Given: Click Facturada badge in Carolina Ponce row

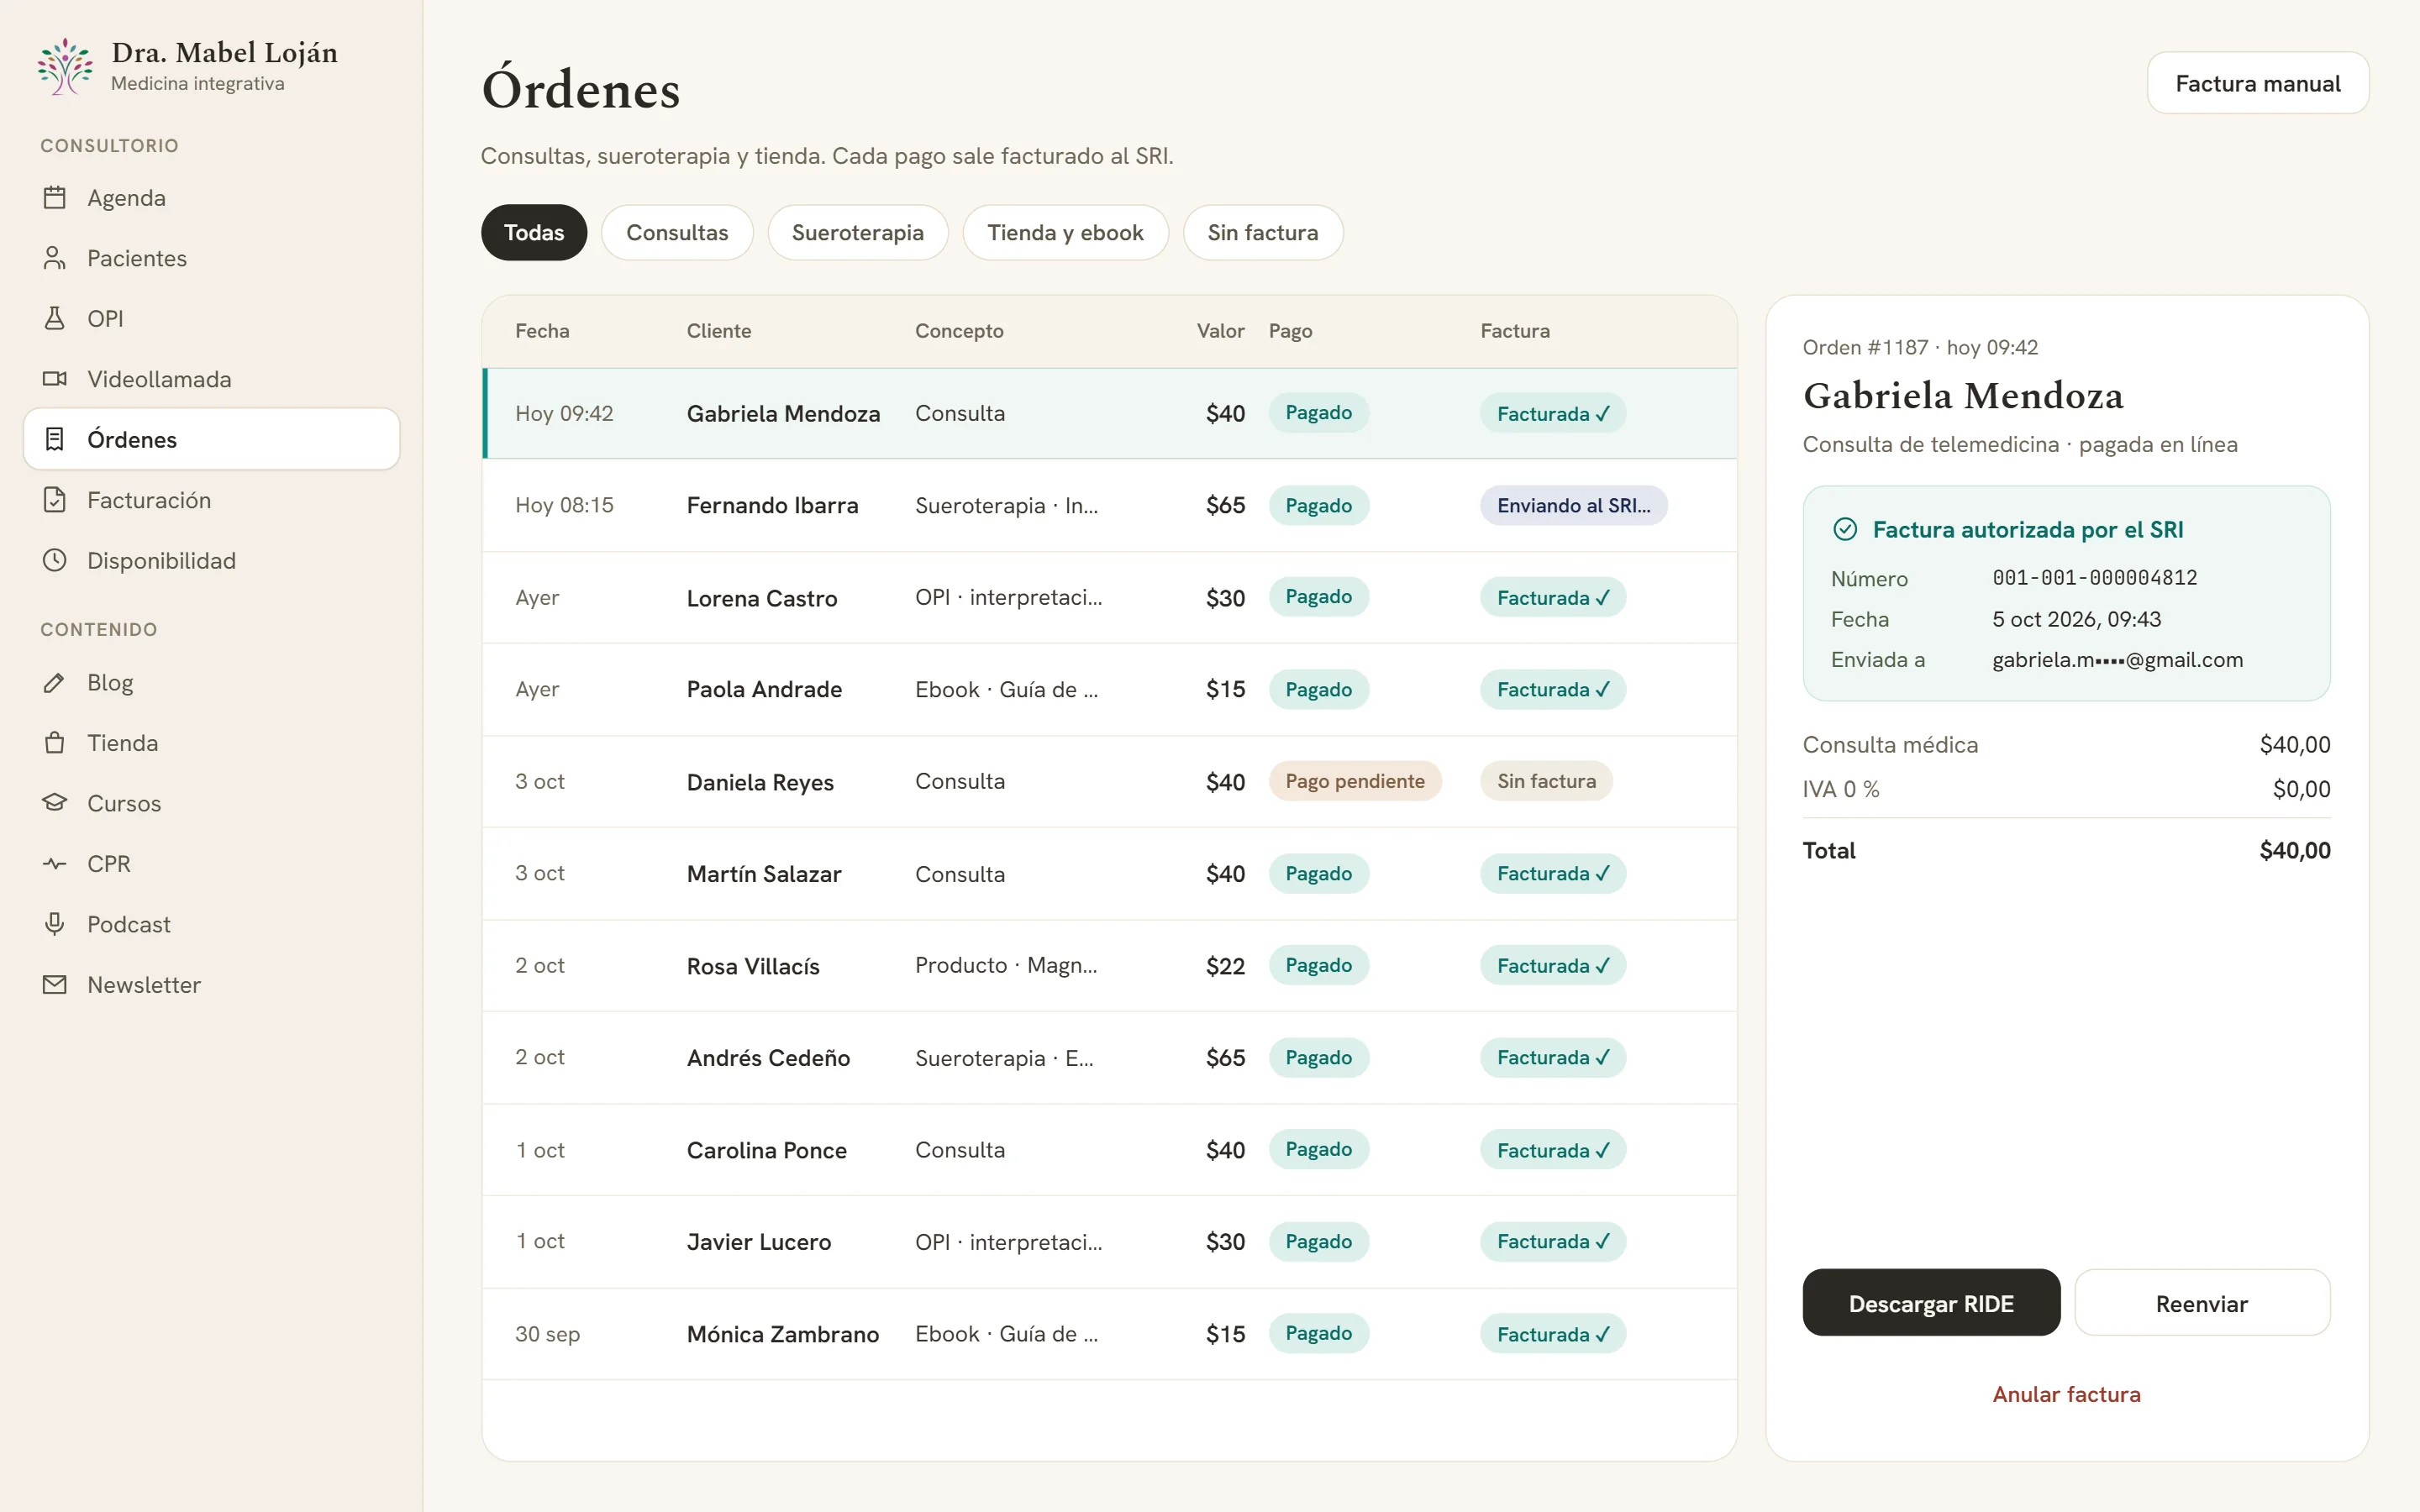Looking at the screenshot, I should (1553, 1150).
